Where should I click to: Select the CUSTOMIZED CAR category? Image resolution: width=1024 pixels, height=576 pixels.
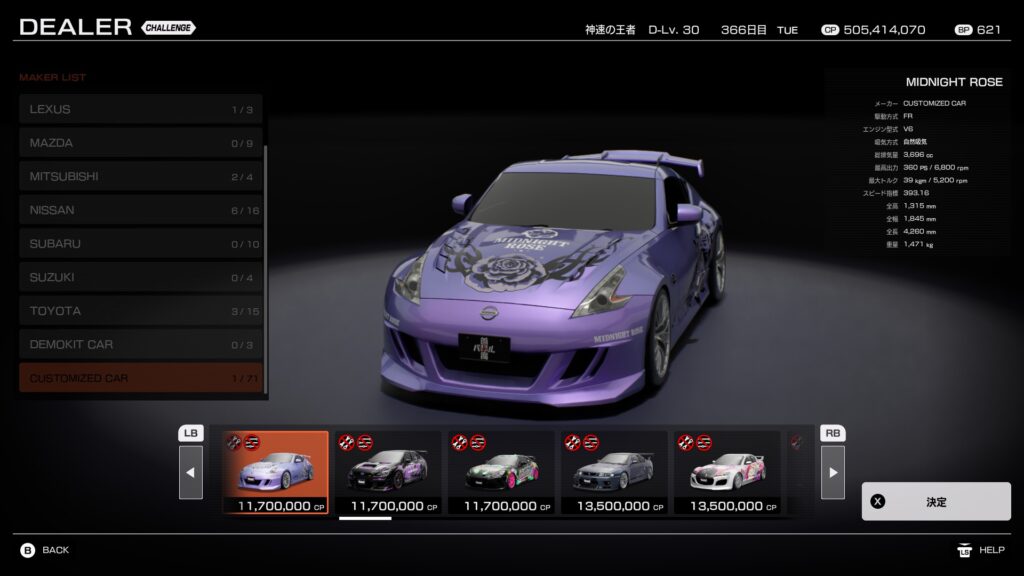point(140,378)
